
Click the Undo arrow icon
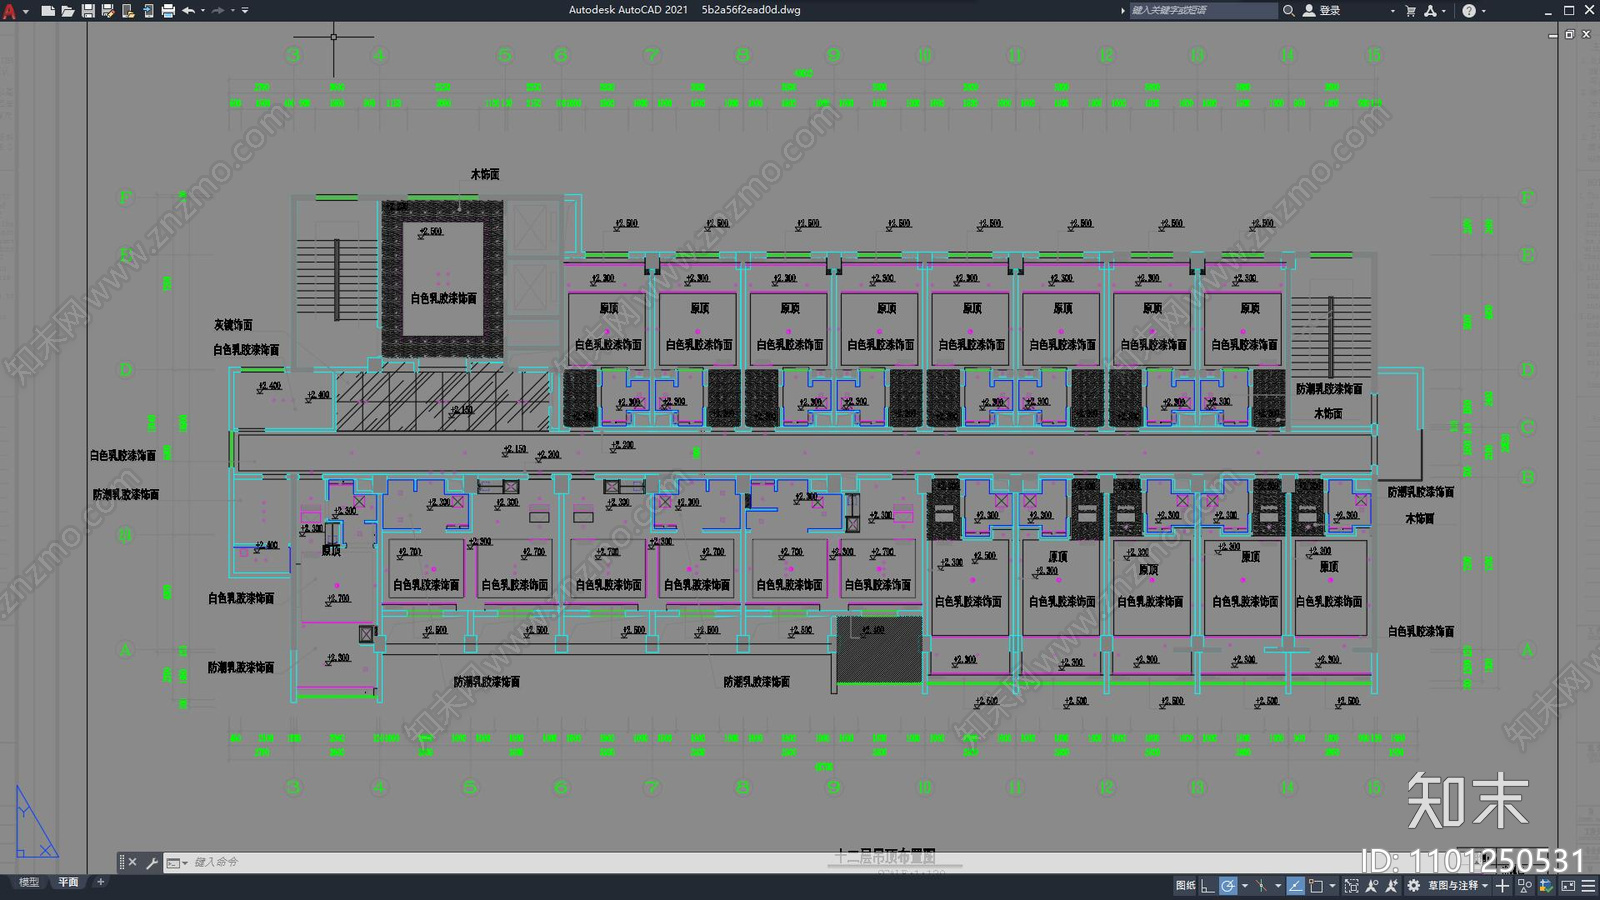(188, 11)
